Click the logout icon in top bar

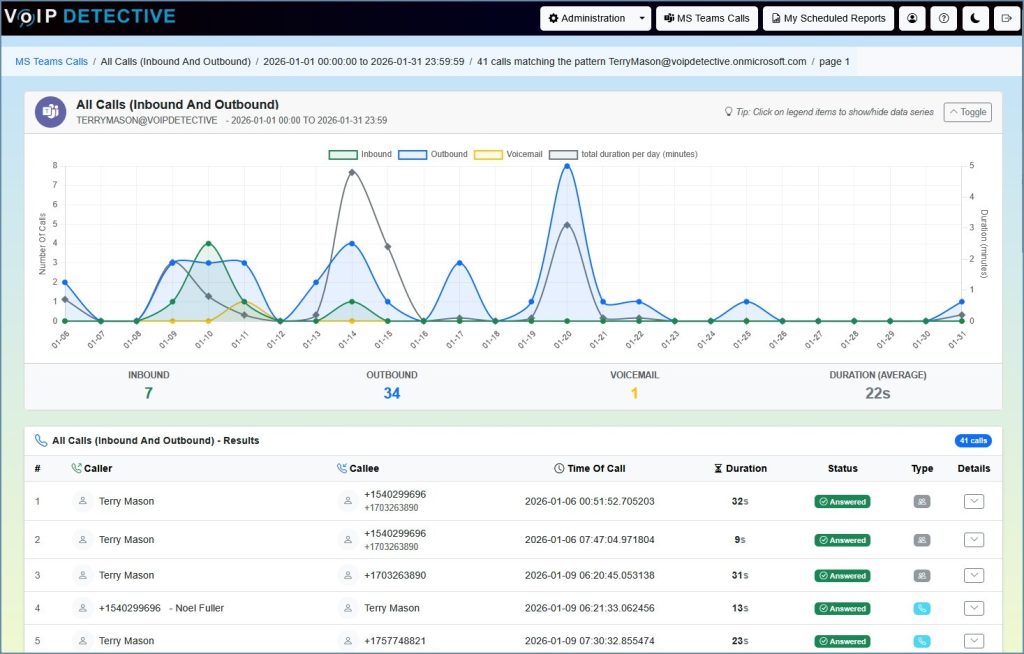click(1005, 18)
